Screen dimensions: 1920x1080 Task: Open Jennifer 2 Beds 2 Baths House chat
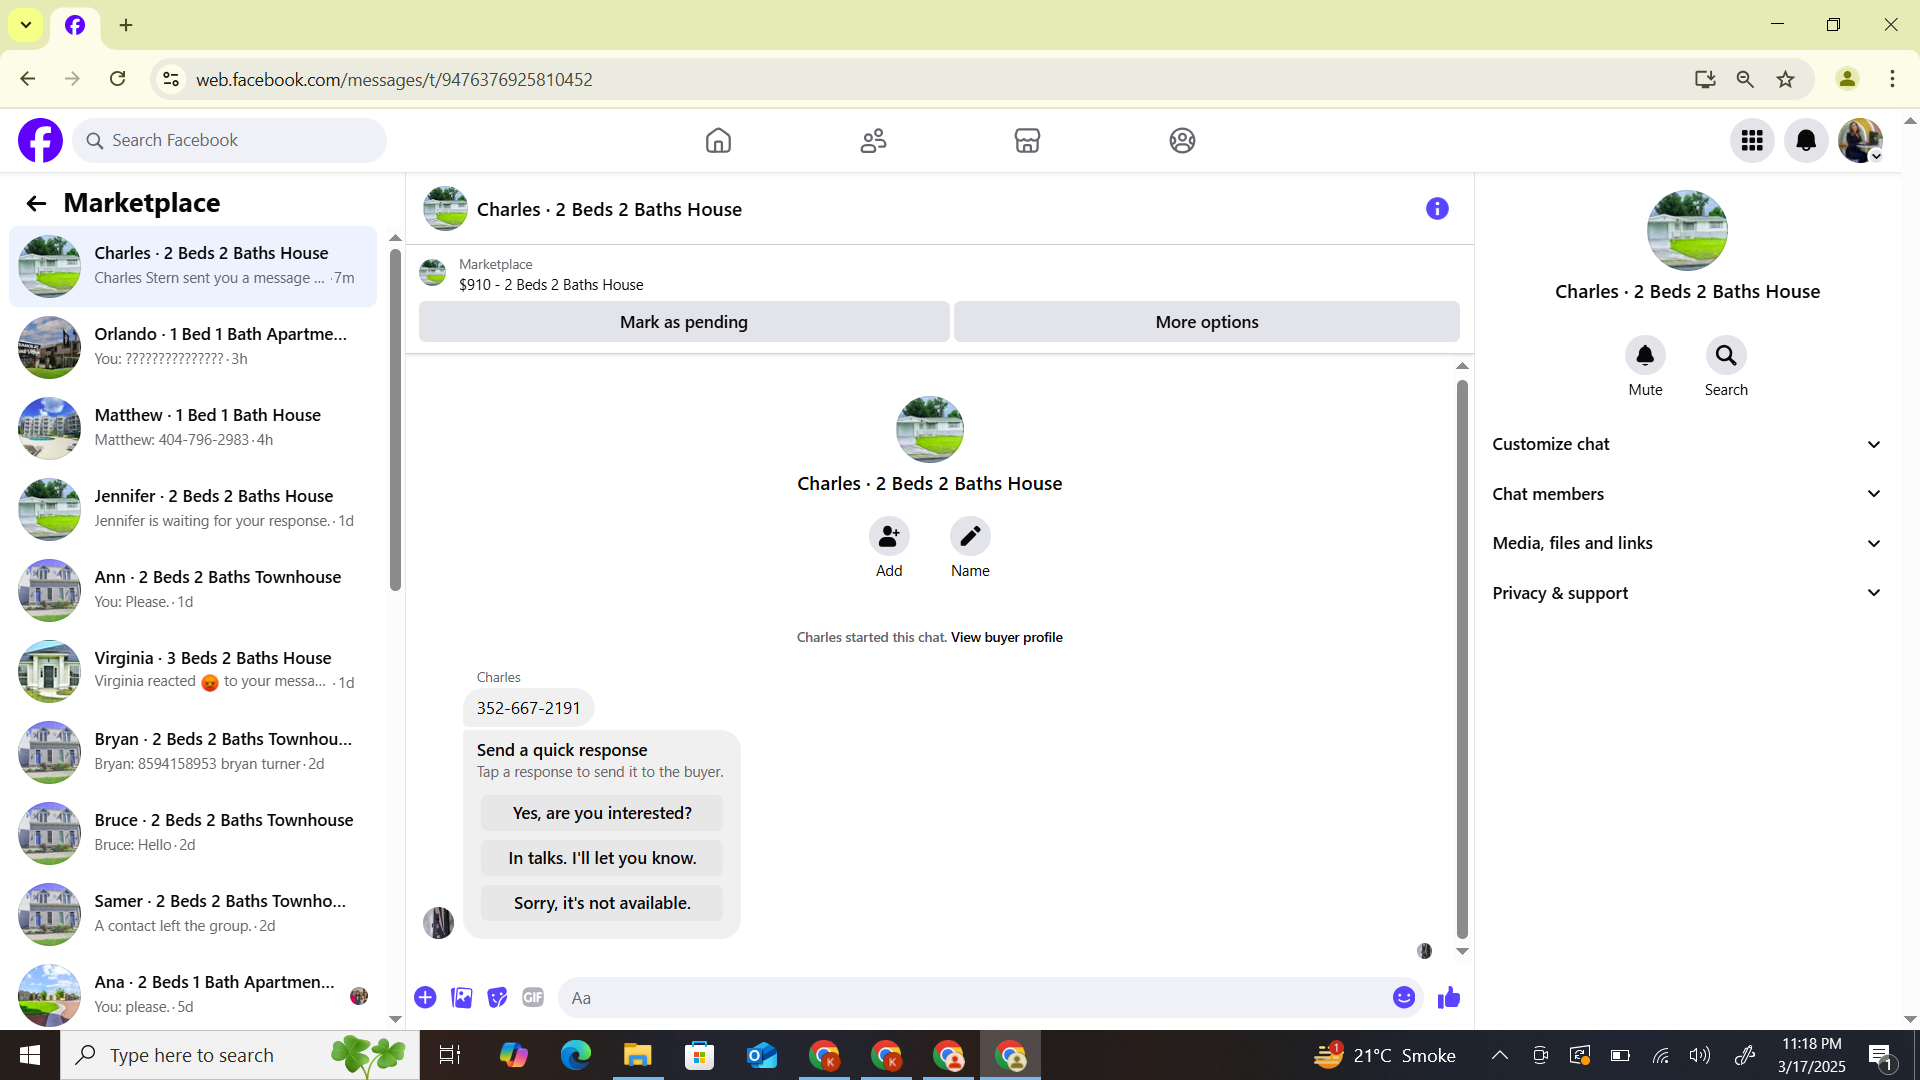pyautogui.click(x=193, y=509)
